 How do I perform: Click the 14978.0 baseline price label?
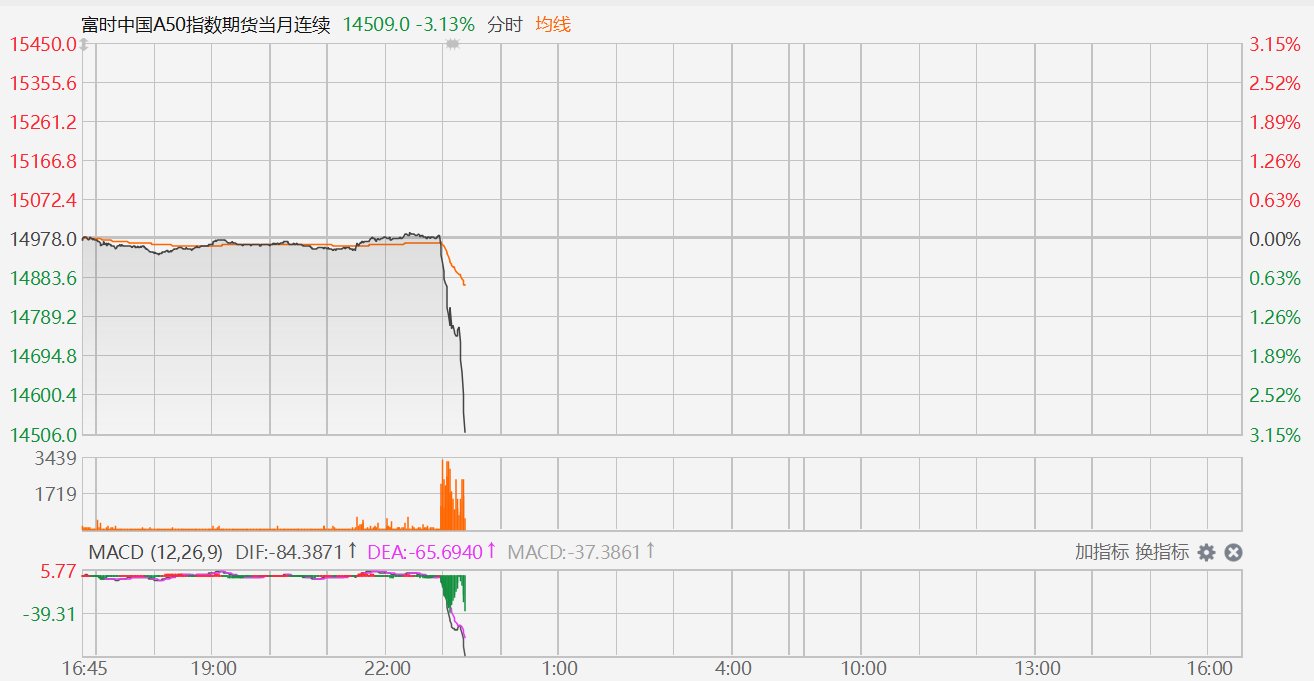(x=43, y=239)
